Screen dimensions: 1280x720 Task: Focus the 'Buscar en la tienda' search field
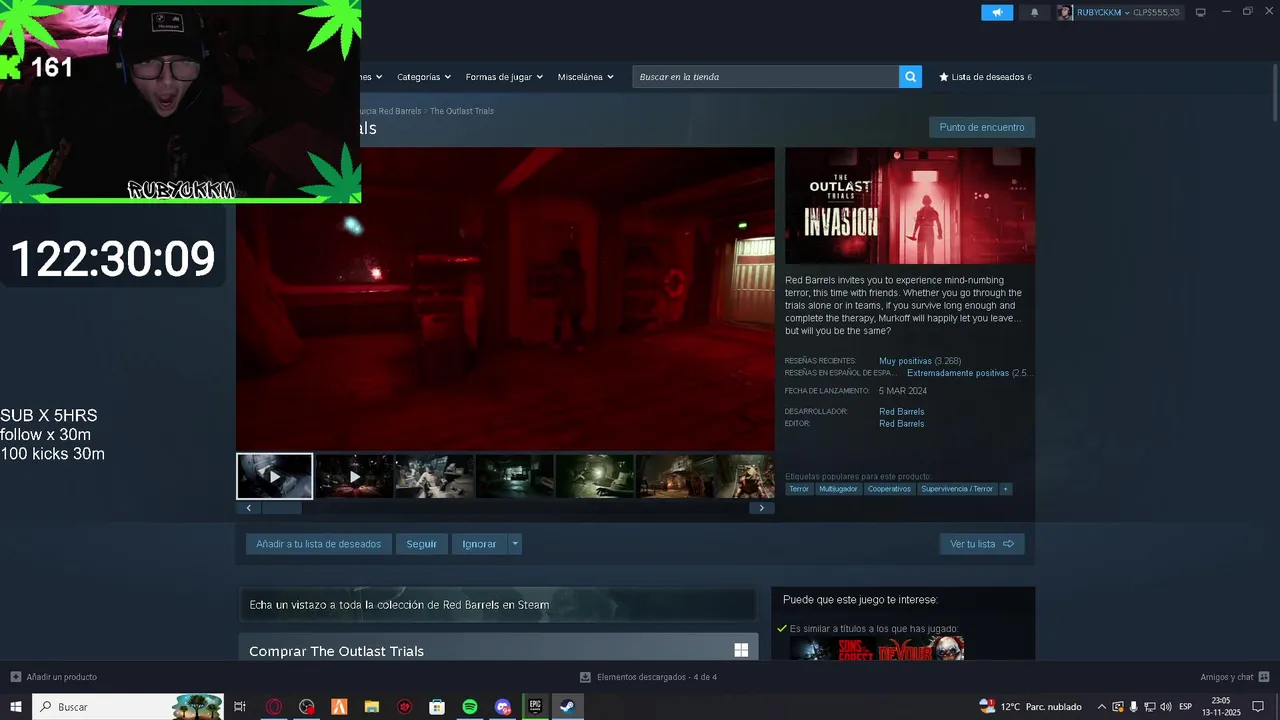click(x=765, y=77)
